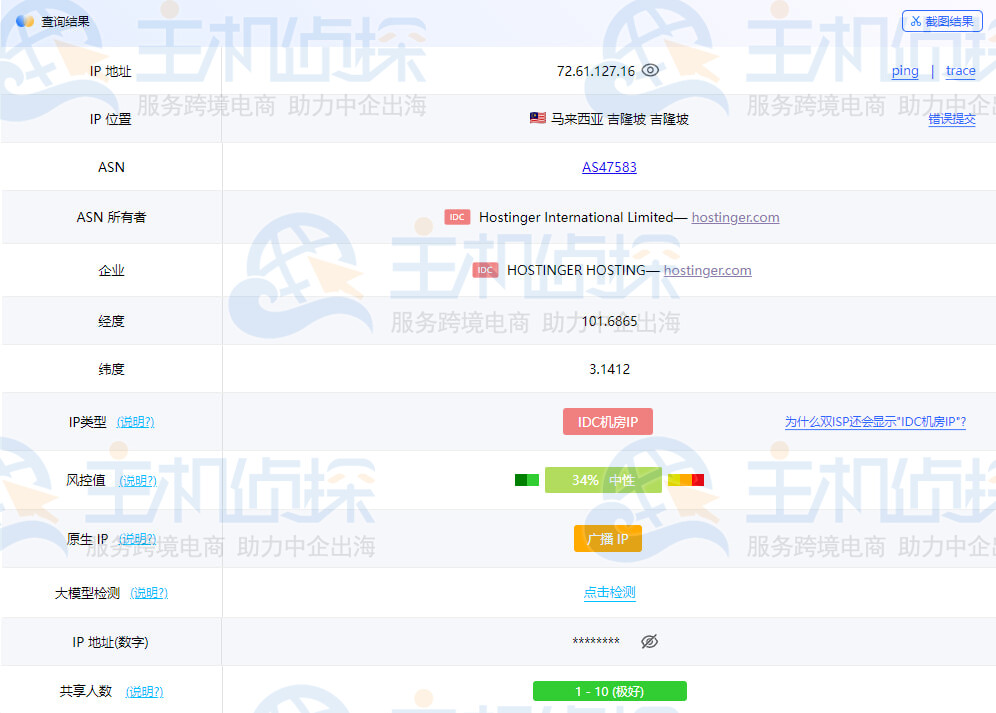Viewport: 996px width, 713px height.
Task: Expand the 说明? link beside IP类型
Action: 137,422
